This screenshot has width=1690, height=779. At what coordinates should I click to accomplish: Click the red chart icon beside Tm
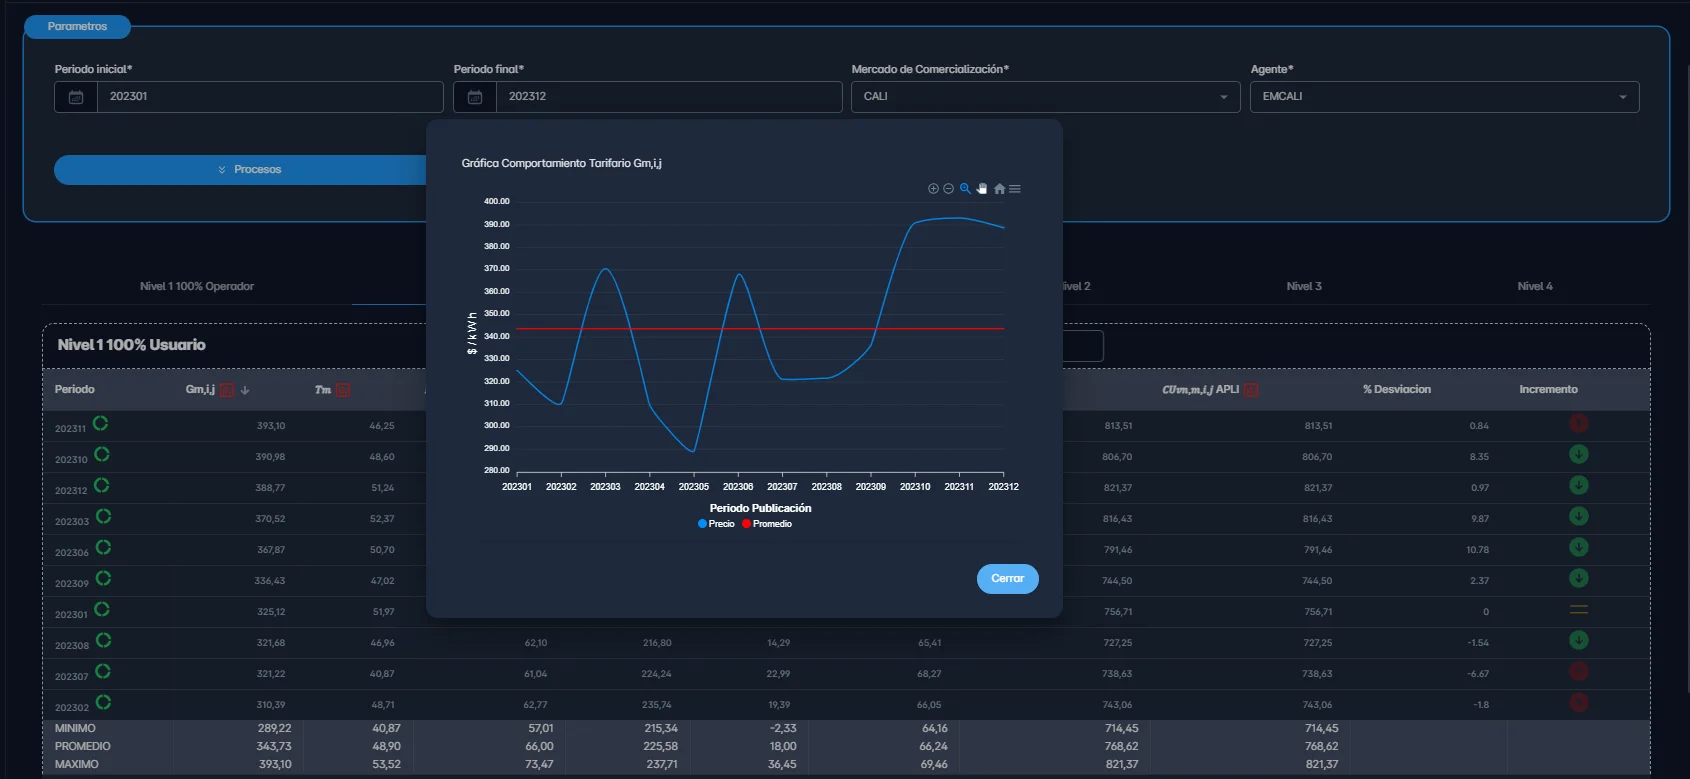(343, 390)
